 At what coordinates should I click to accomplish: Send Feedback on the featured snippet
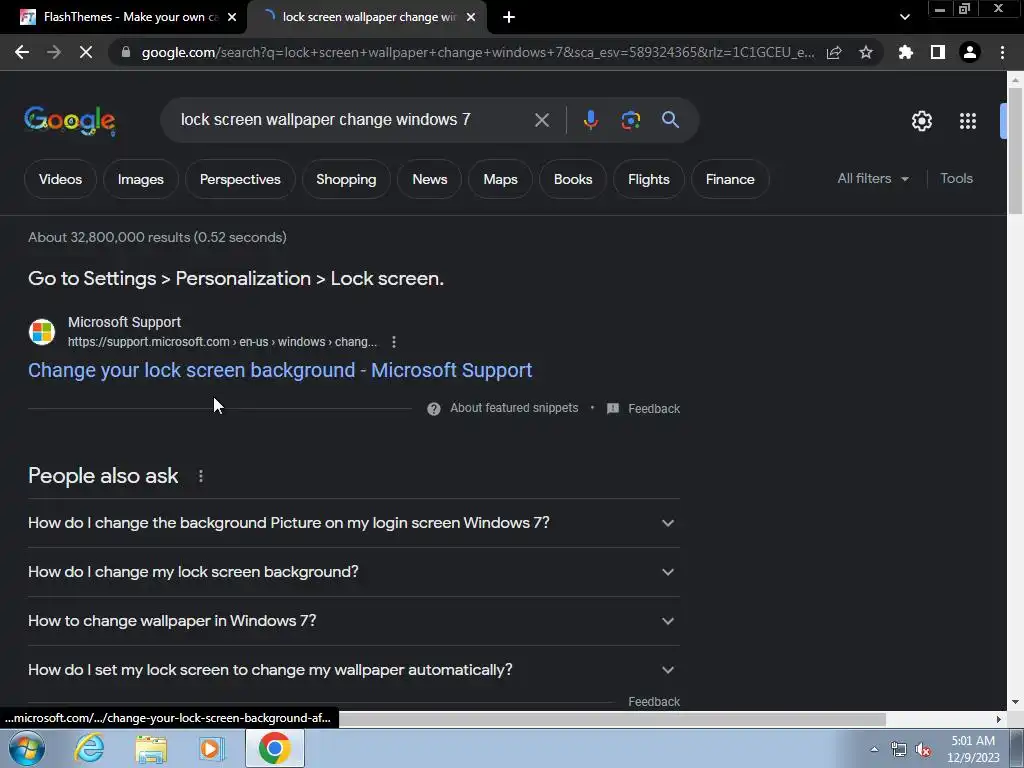(643, 409)
